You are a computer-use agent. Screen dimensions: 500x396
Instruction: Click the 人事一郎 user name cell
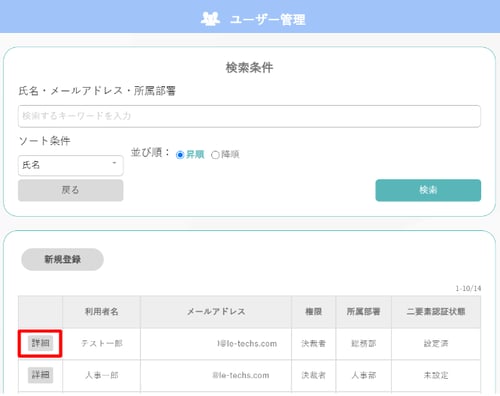pyautogui.click(x=102, y=375)
